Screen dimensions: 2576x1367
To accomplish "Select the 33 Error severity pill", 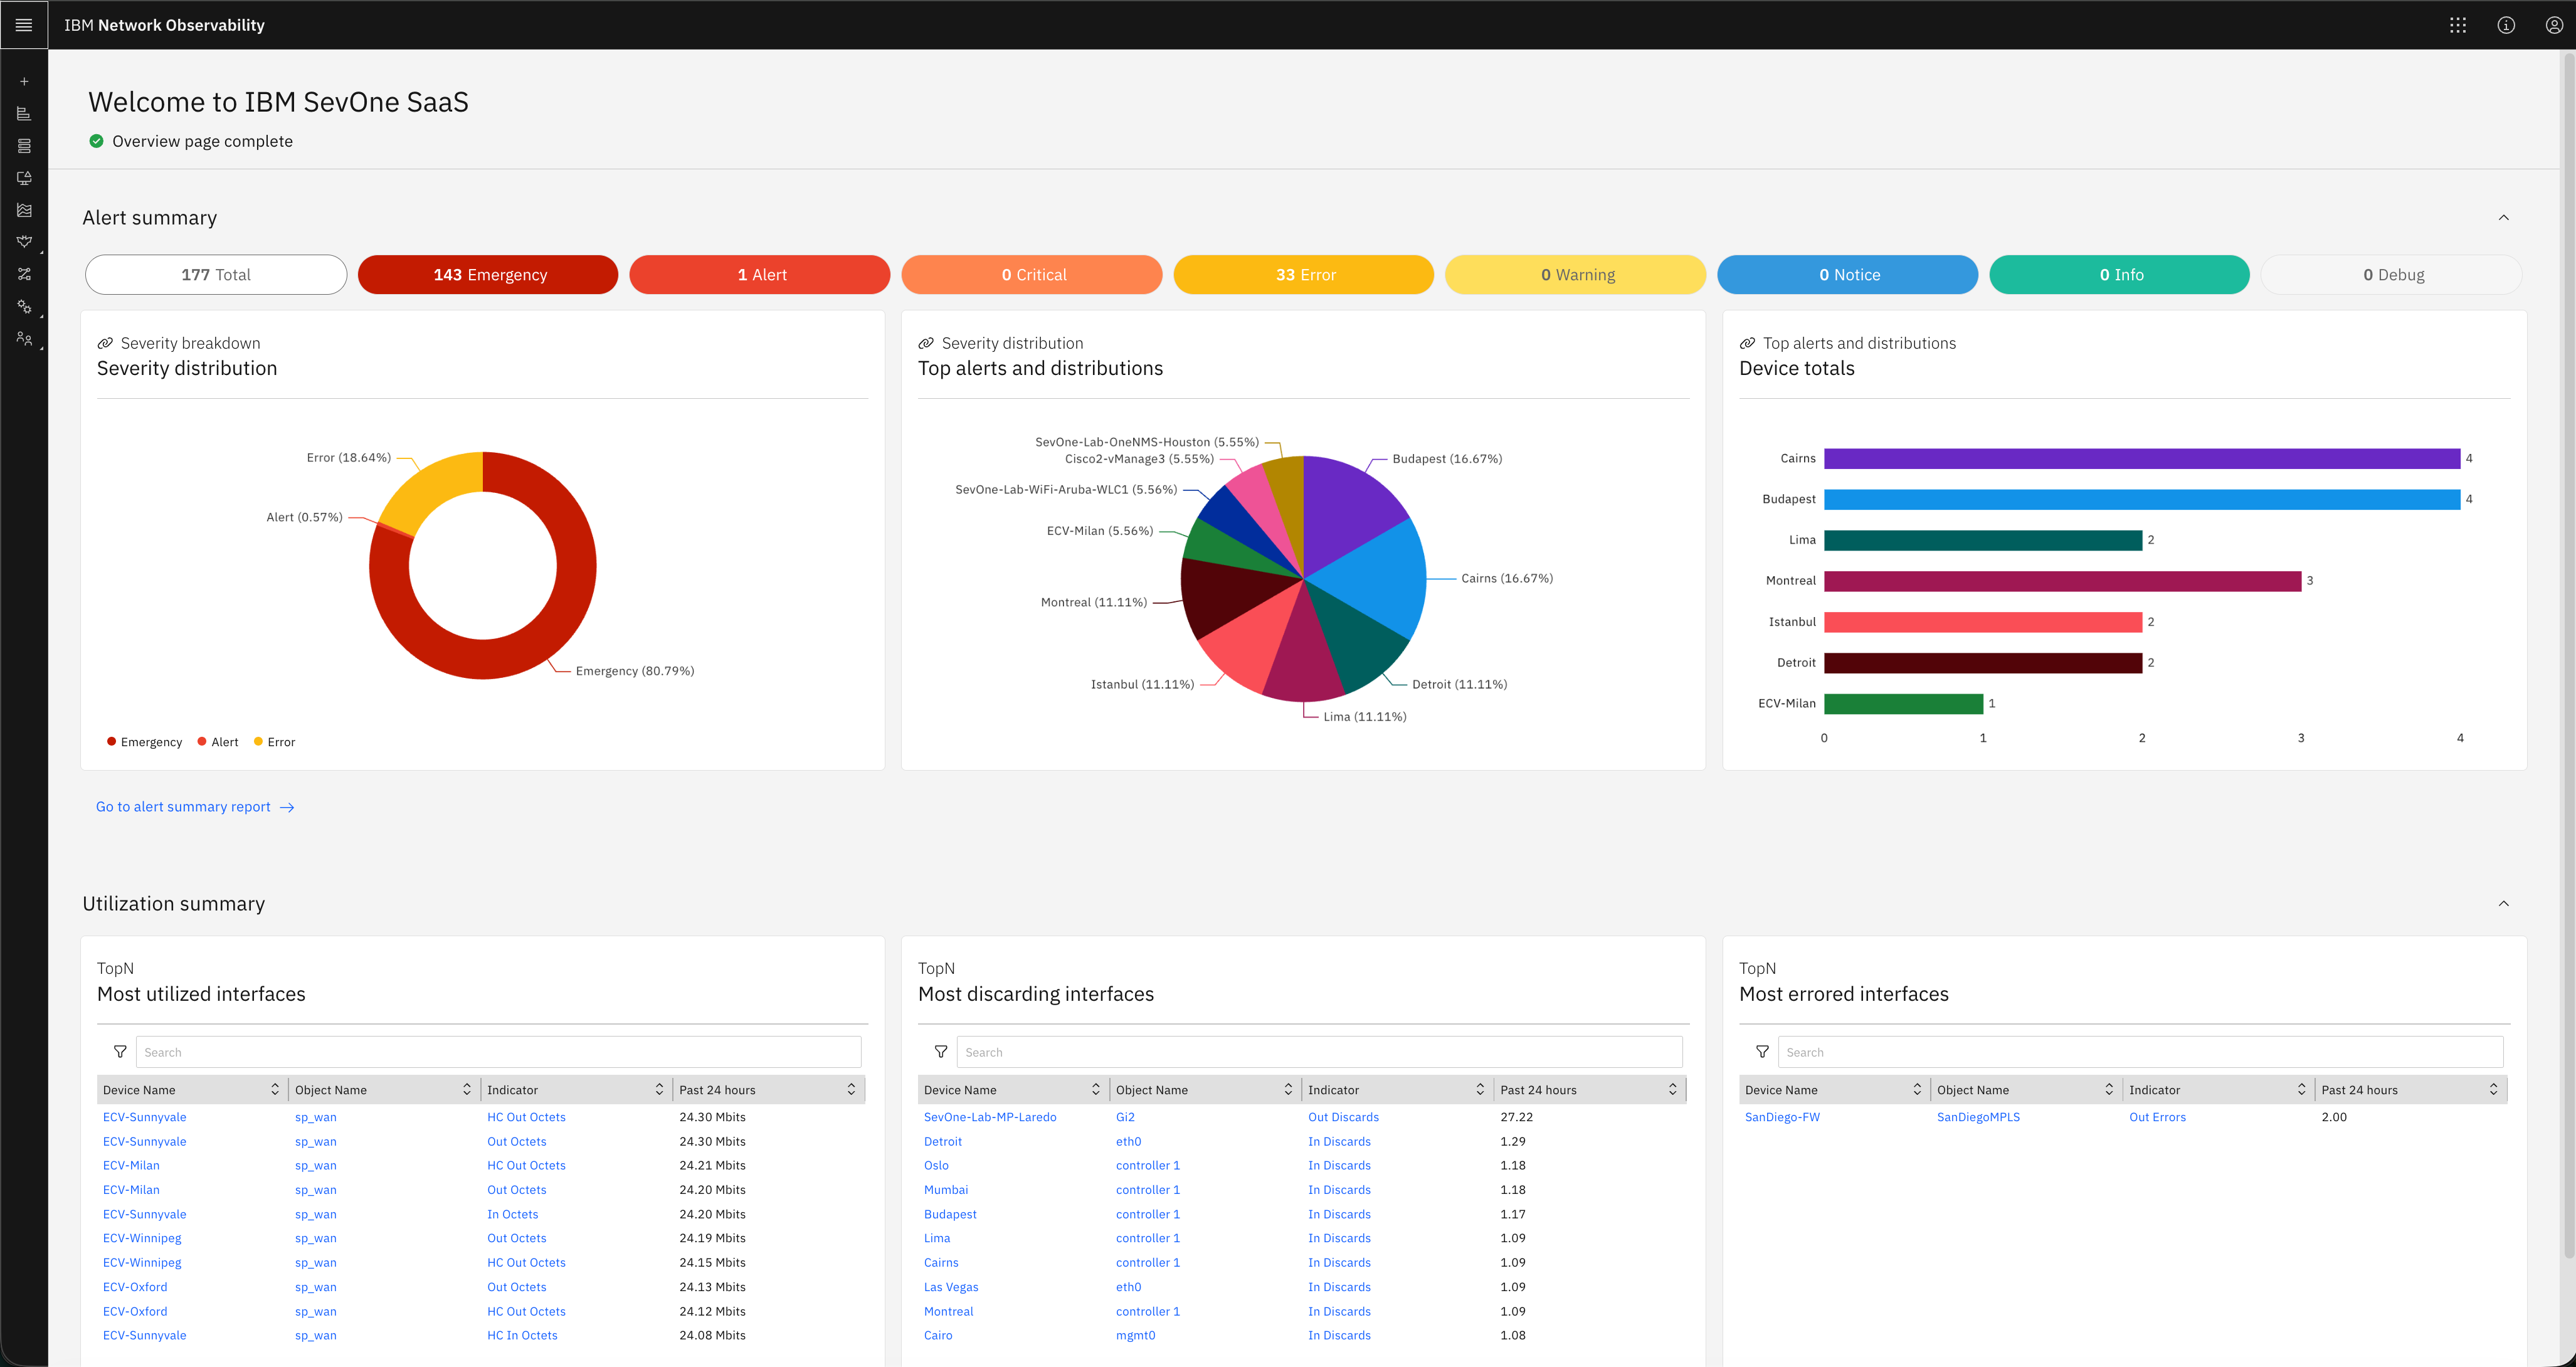I will (1304, 275).
